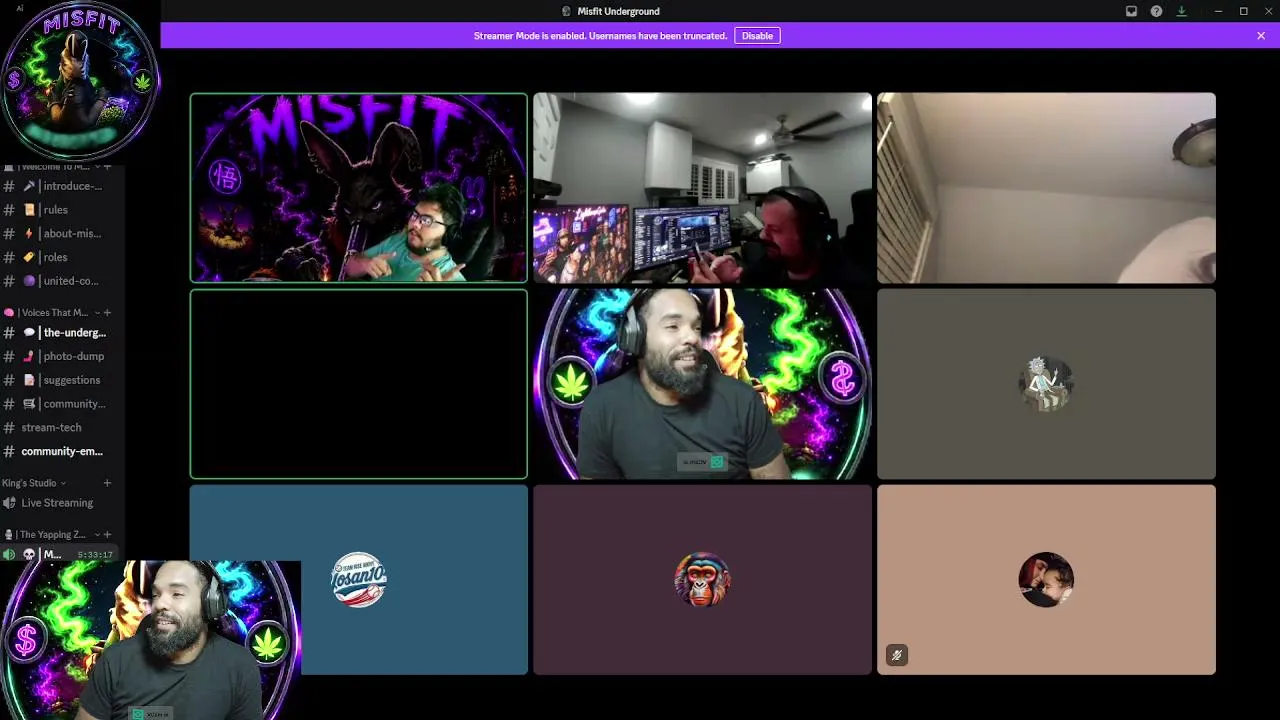Focus the webcam tile showing desk monitors
The image size is (1280, 720).
pyautogui.click(x=702, y=188)
